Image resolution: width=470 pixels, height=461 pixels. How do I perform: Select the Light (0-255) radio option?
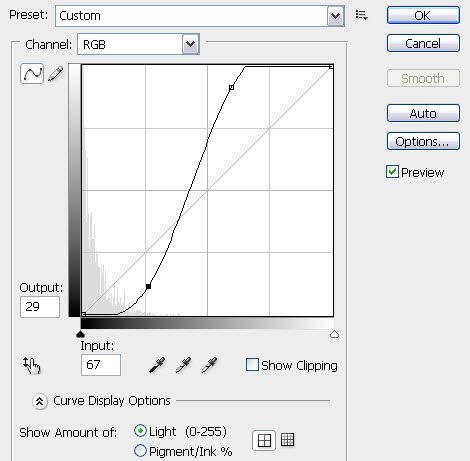[x=140, y=431]
